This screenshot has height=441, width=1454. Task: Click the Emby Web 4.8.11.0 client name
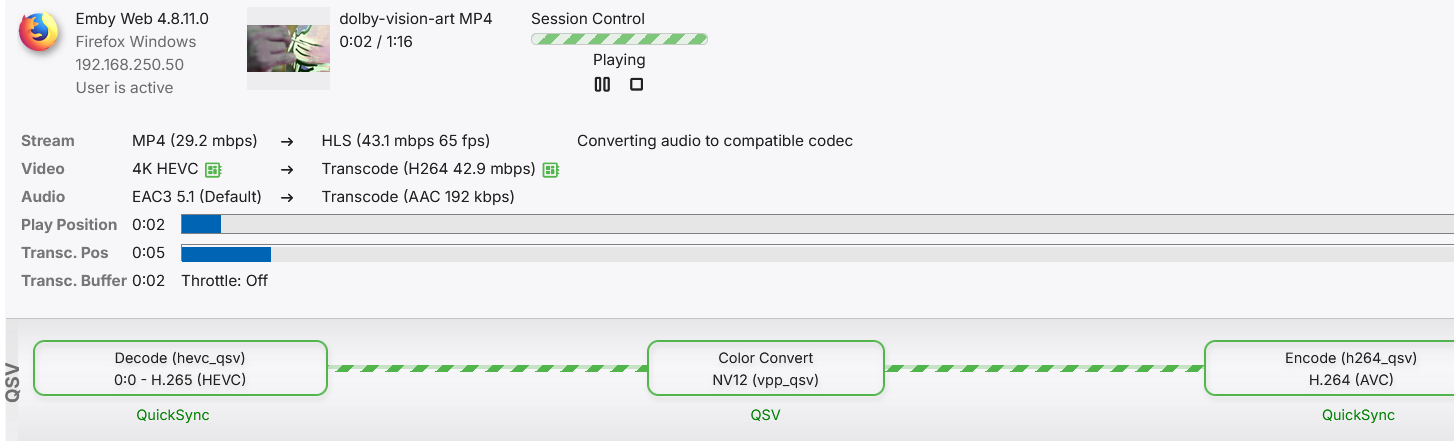(142, 19)
